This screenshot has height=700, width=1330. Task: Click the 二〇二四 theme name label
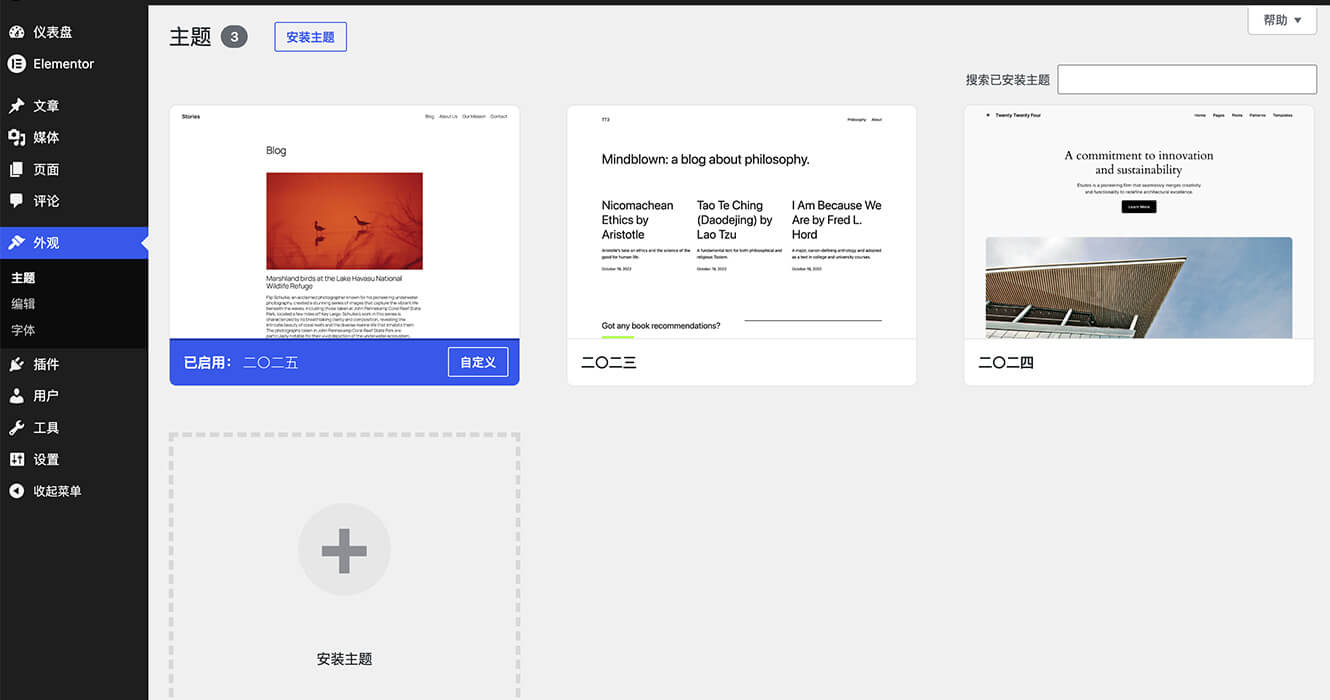1006,362
